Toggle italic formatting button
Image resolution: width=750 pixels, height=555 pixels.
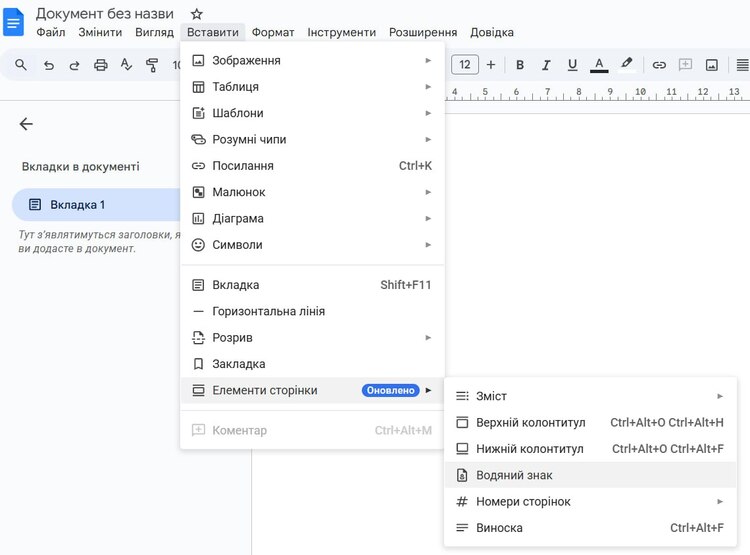coord(546,65)
